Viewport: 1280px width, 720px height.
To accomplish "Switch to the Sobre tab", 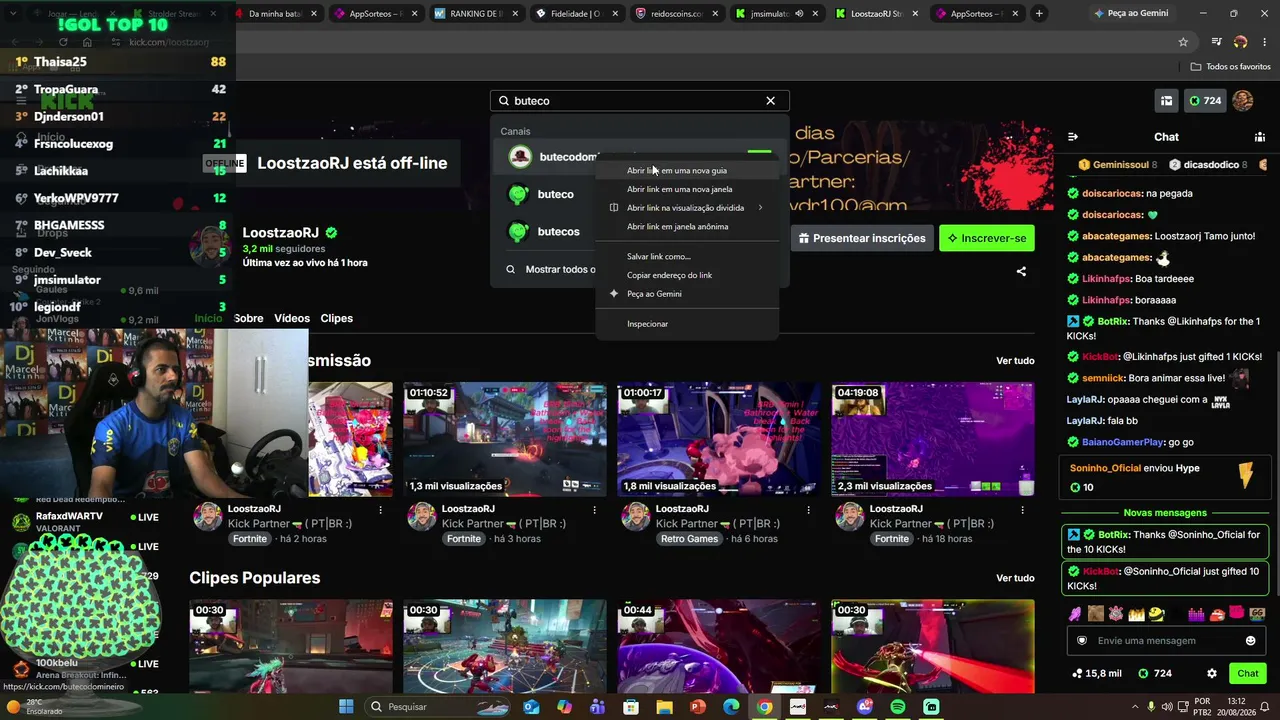I will click(248, 318).
